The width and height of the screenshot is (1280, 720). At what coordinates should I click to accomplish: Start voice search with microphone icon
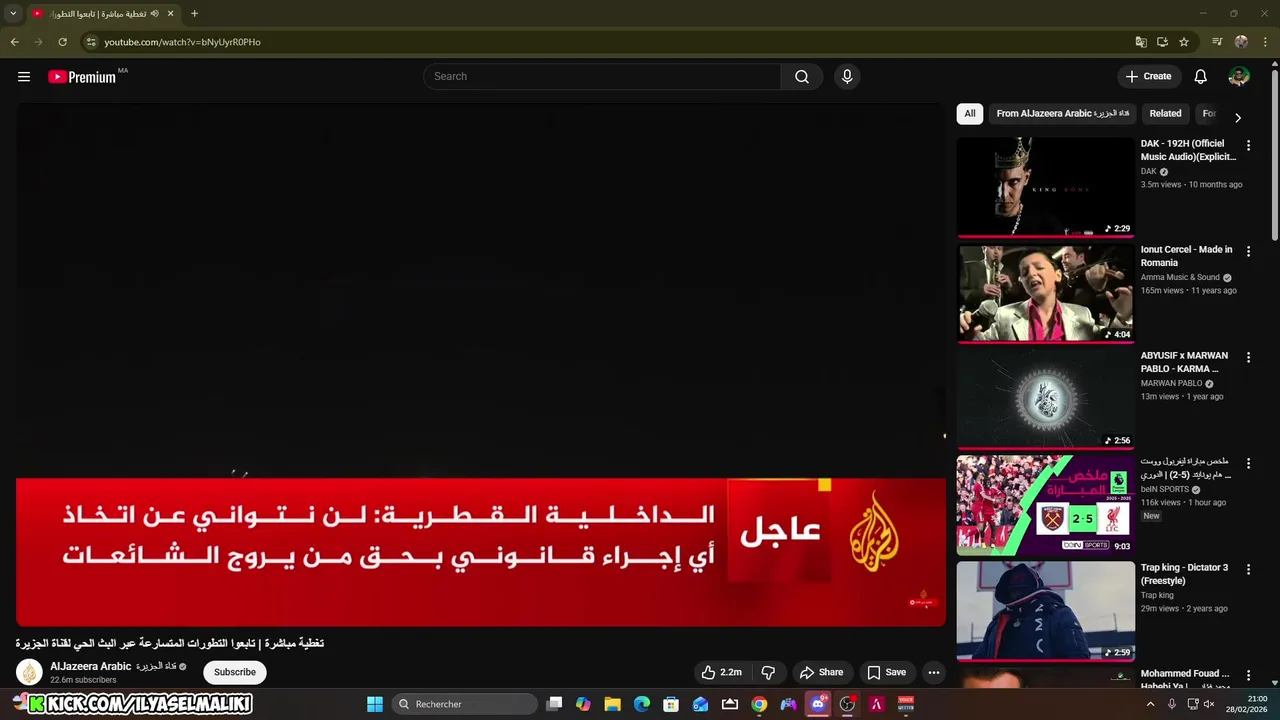click(x=847, y=77)
